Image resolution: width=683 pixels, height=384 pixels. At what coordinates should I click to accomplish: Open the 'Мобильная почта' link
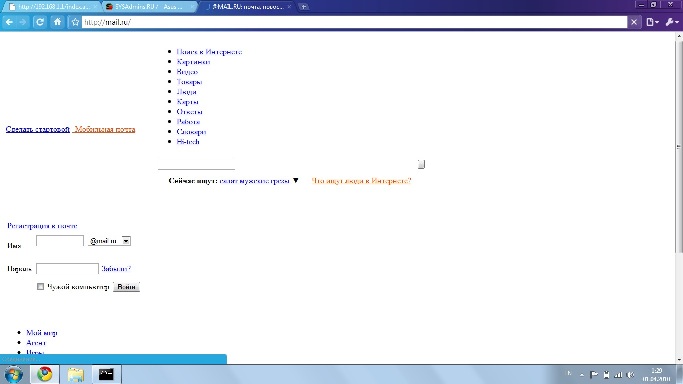click(x=105, y=129)
